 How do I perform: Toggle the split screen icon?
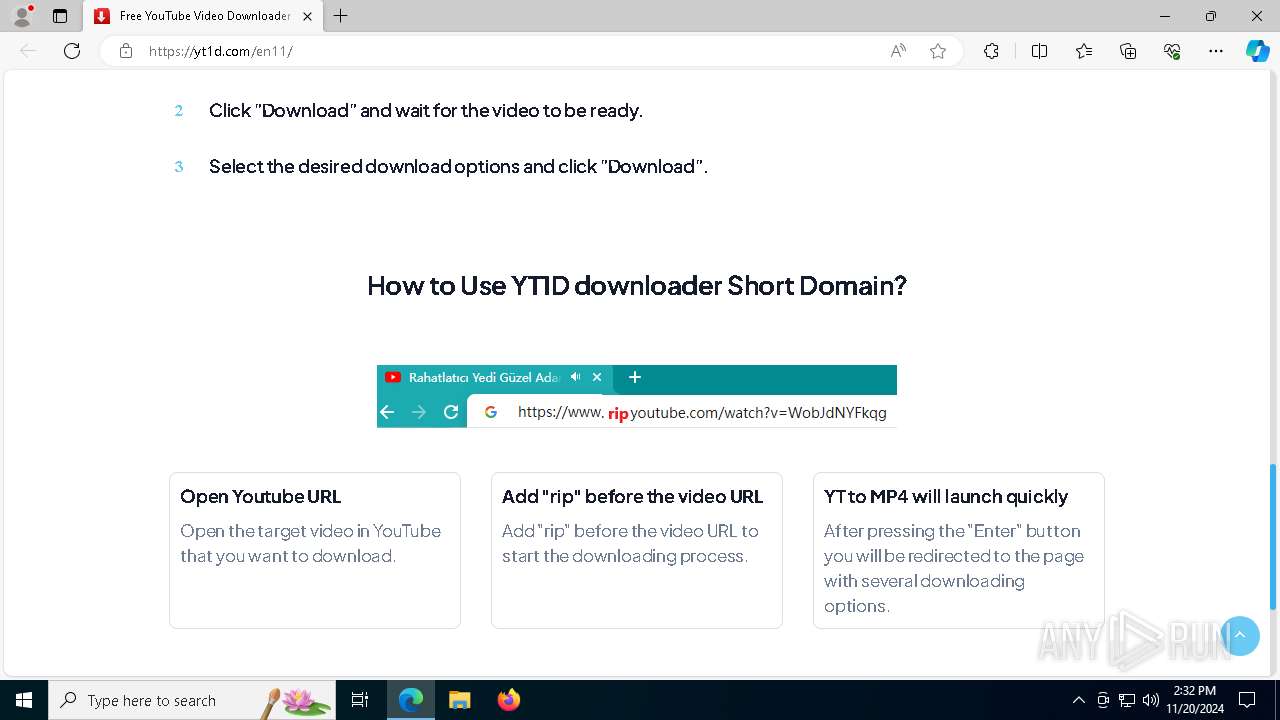click(x=1039, y=51)
